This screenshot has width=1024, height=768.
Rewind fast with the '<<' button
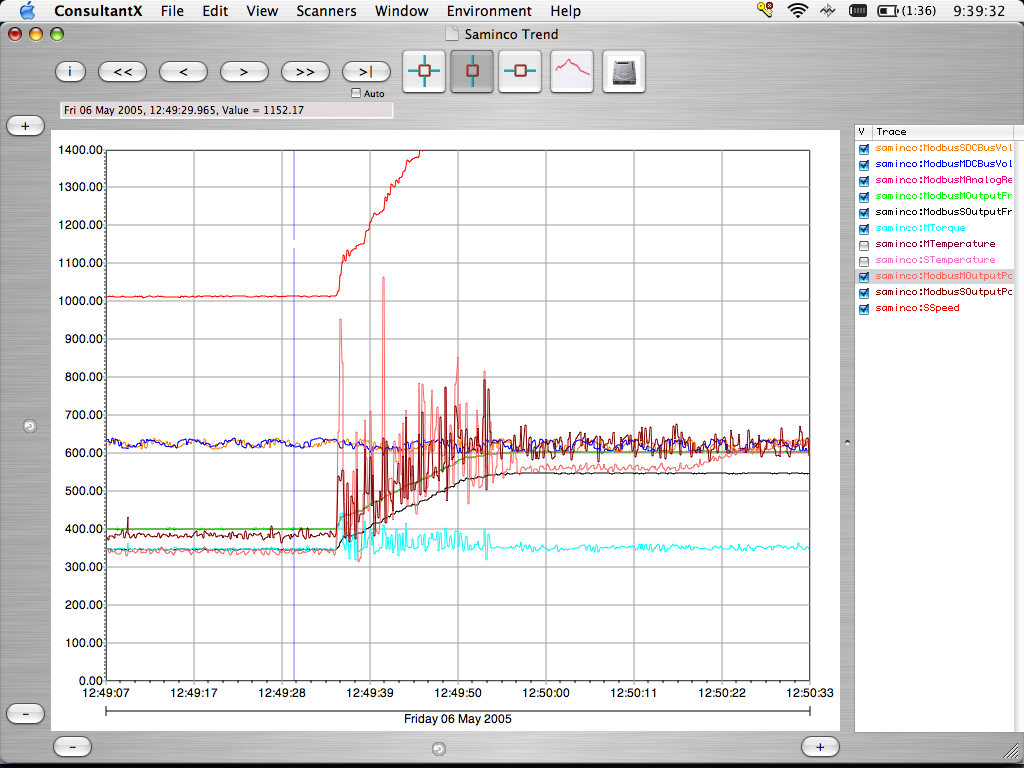(124, 71)
